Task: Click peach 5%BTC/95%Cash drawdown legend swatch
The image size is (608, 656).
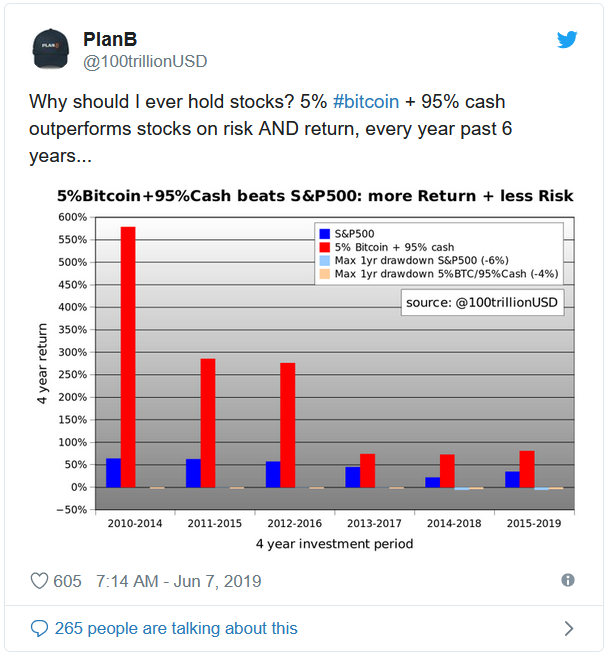Action: coord(325,274)
